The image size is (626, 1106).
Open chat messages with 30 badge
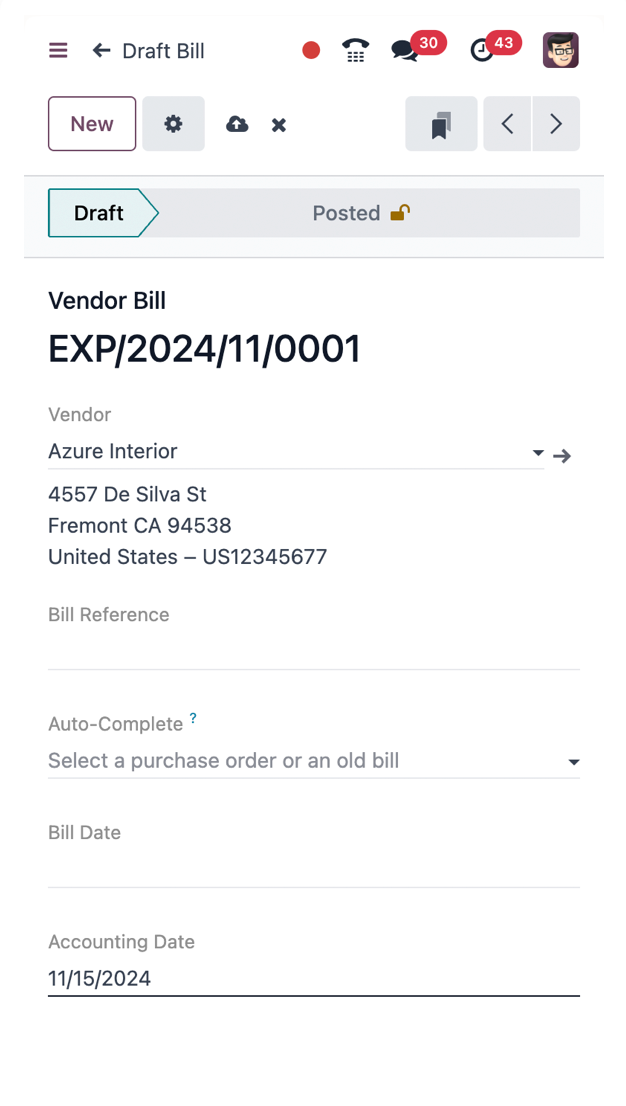click(405, 50)
